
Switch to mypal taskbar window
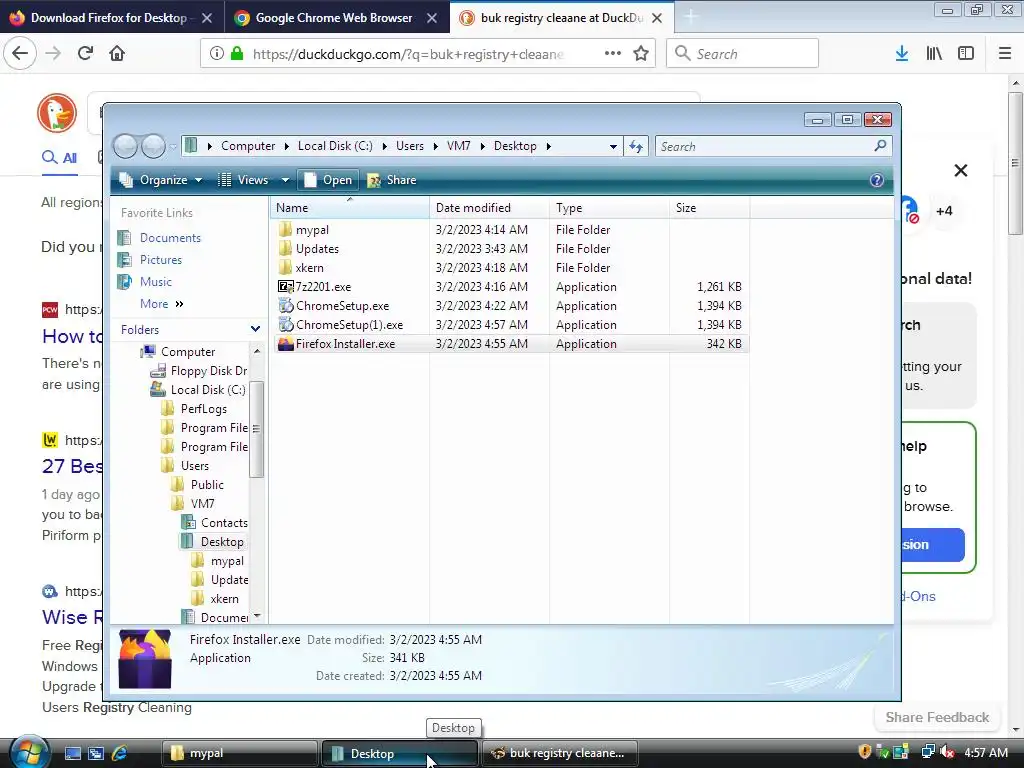(x=239, y=753)
